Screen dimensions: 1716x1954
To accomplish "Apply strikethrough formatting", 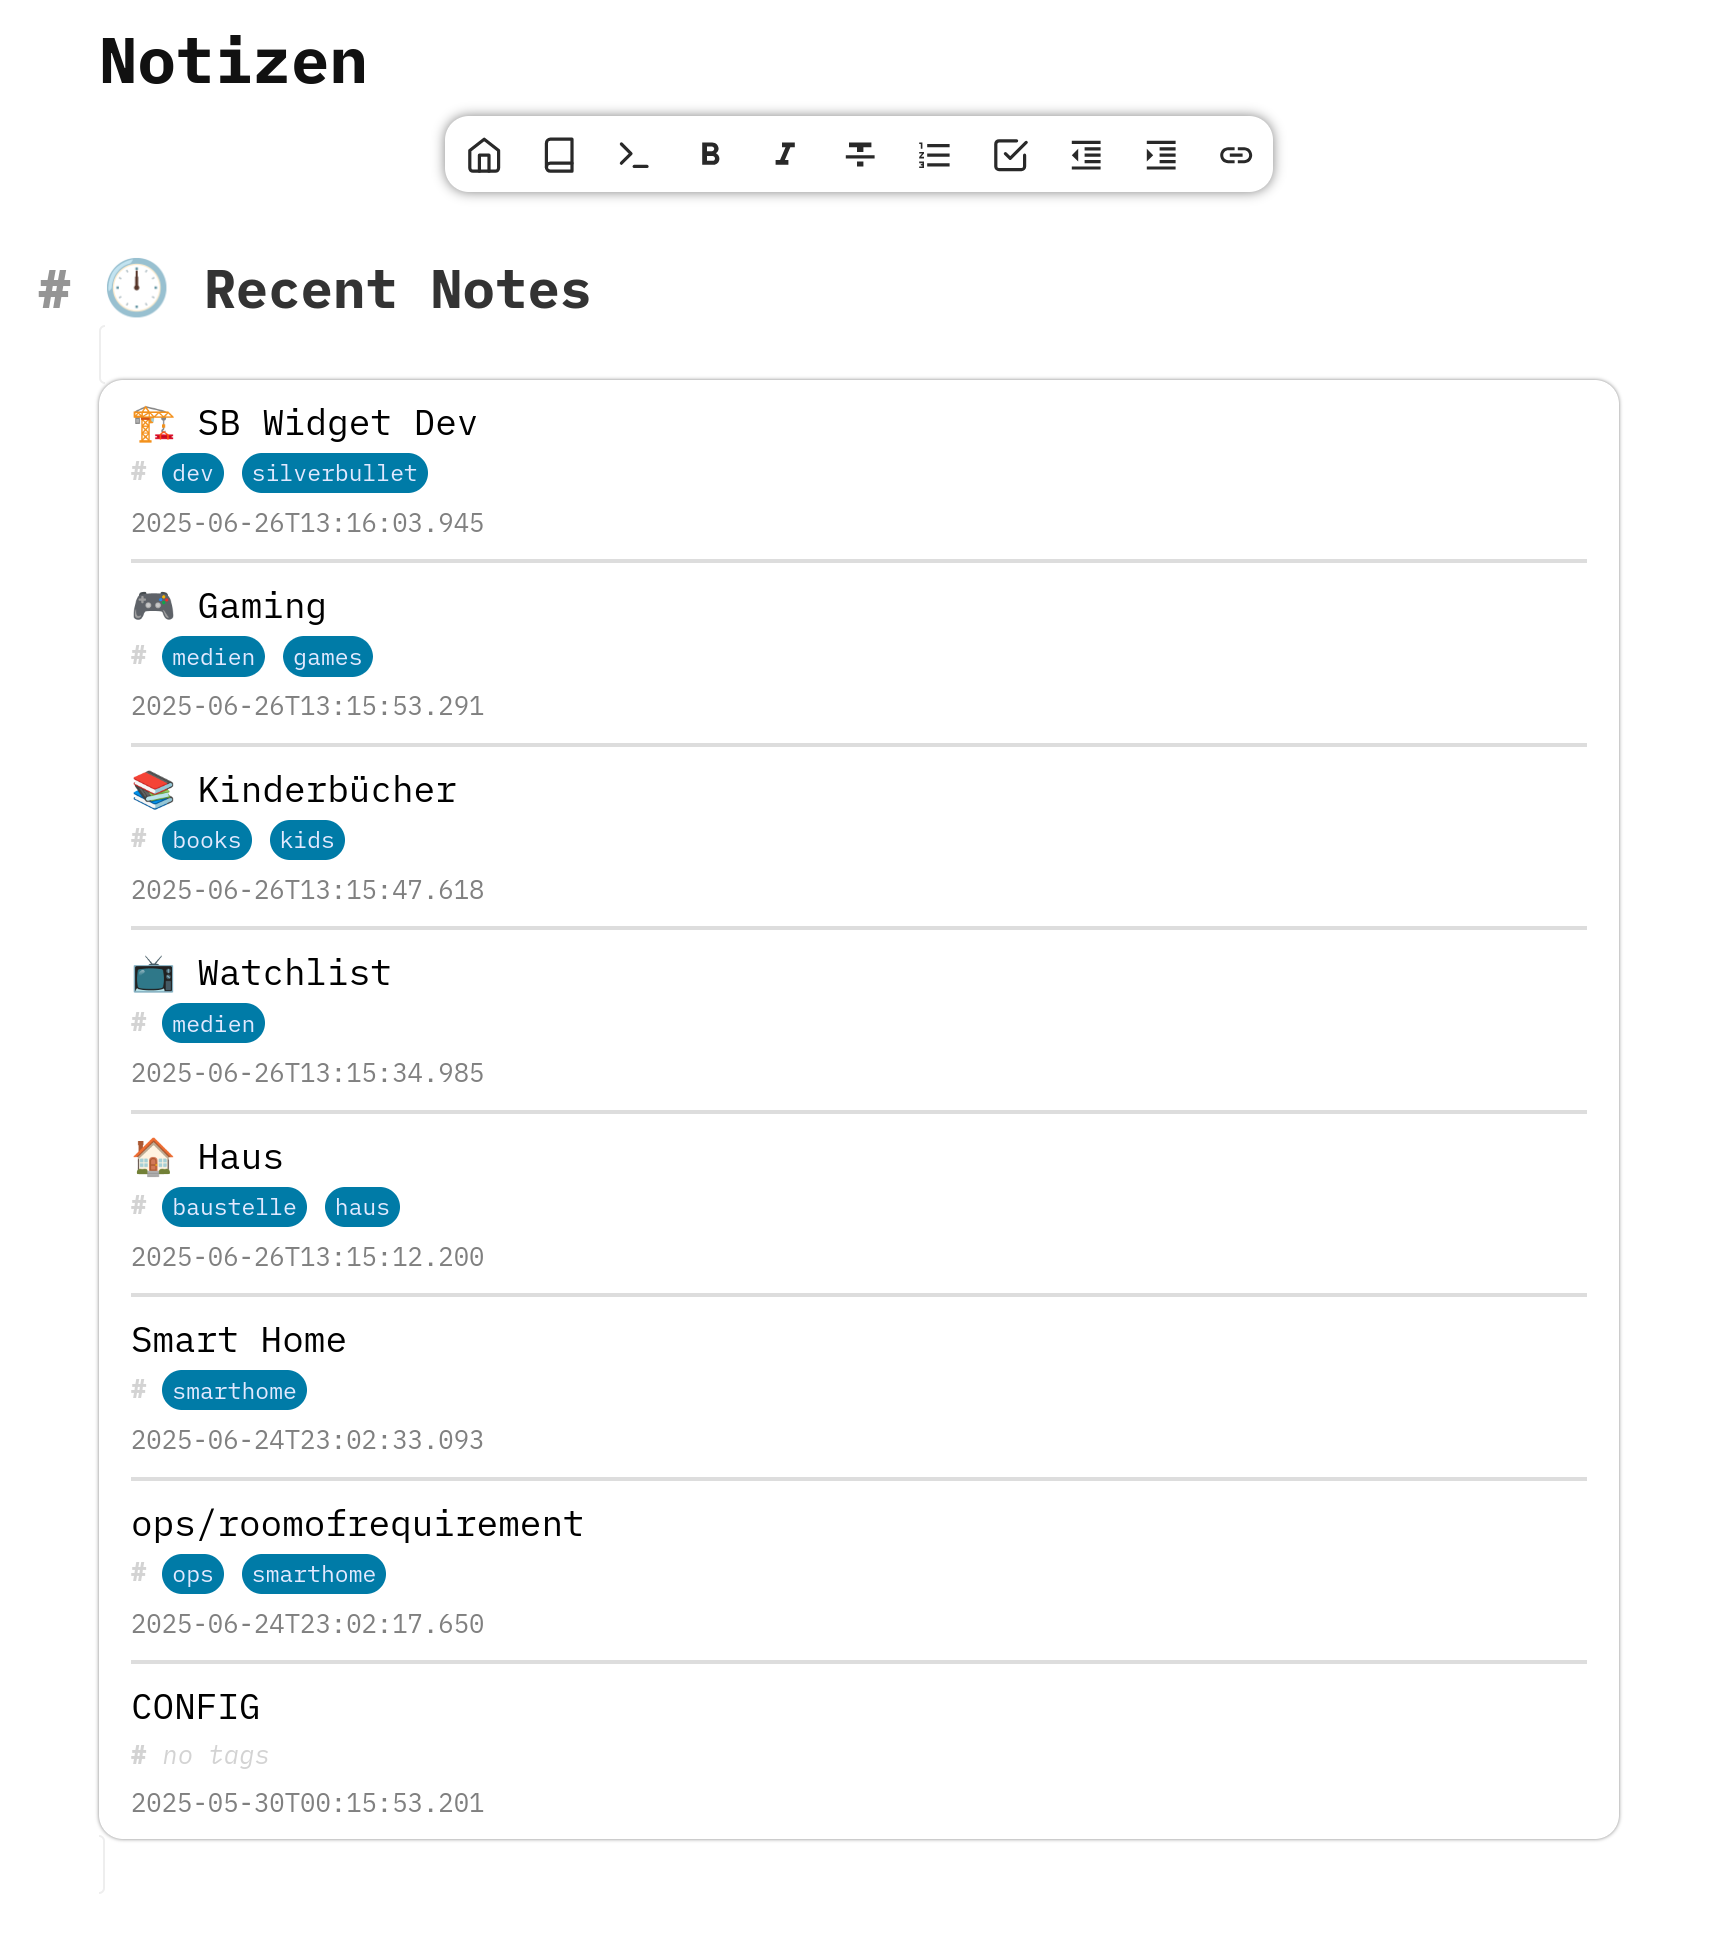I will point(860,155).
